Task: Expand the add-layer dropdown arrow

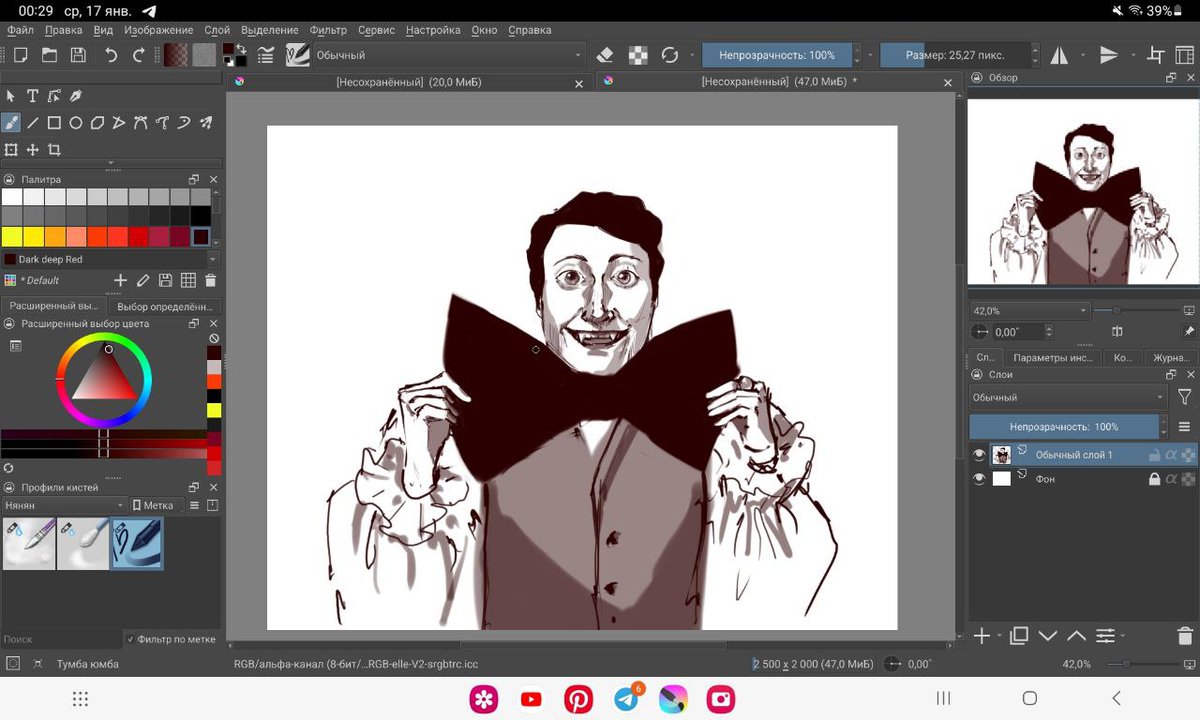Action: point(998,636)
